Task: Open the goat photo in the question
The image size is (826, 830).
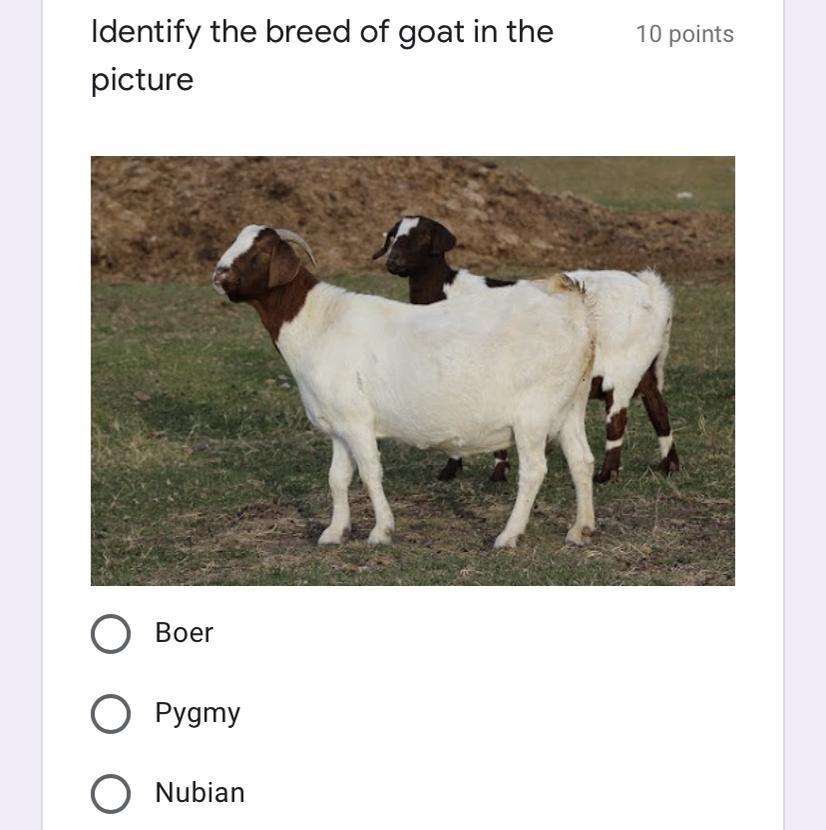Action: (412, 370)
